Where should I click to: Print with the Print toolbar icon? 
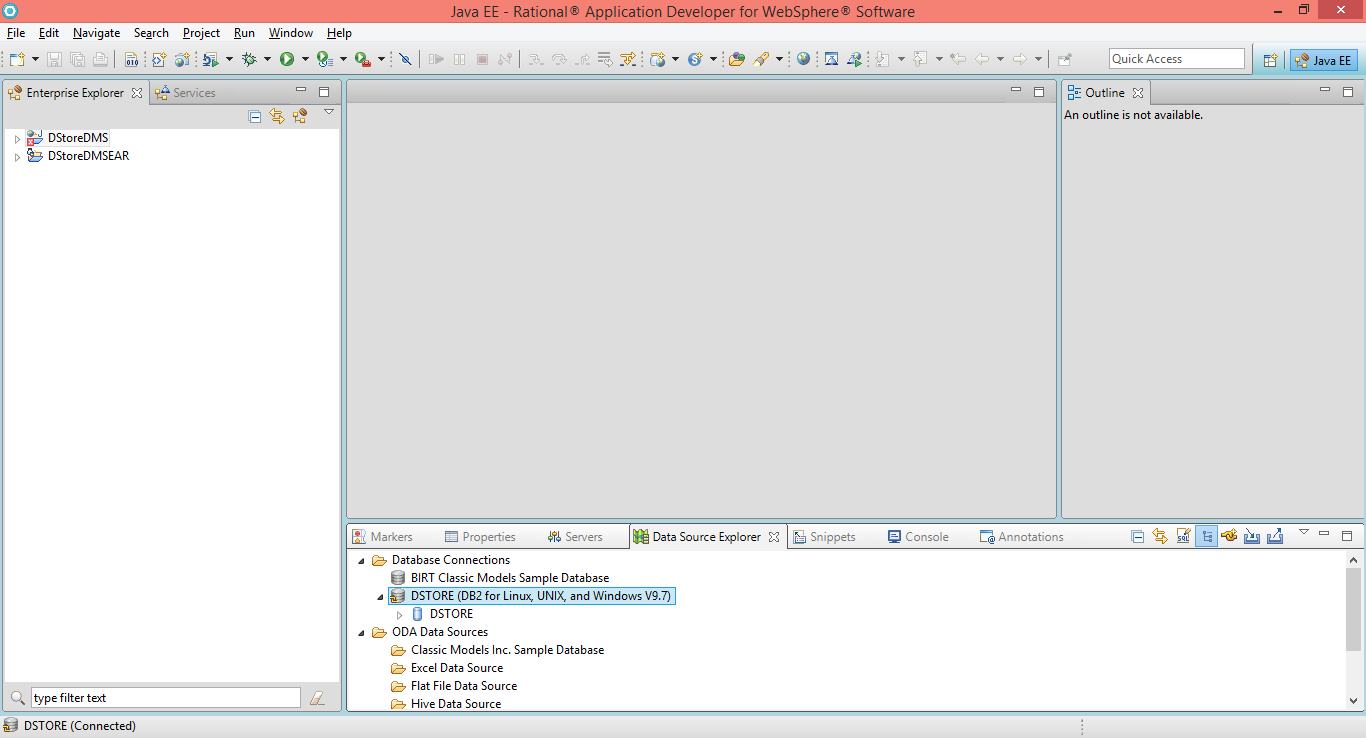point(99,58)
